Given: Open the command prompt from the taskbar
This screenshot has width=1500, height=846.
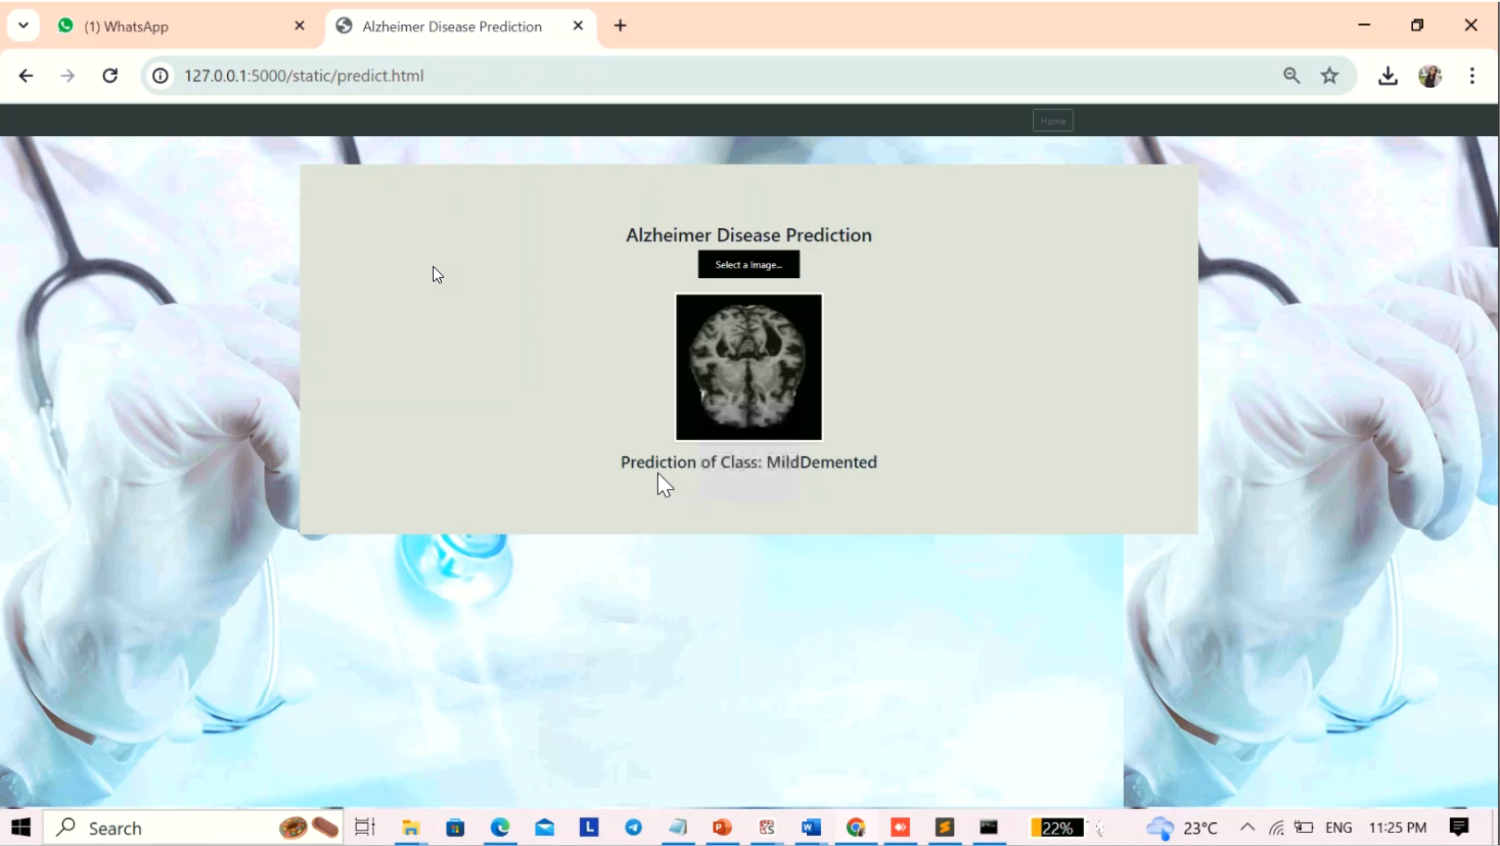Looking at the screenshot, I should 988,827.
